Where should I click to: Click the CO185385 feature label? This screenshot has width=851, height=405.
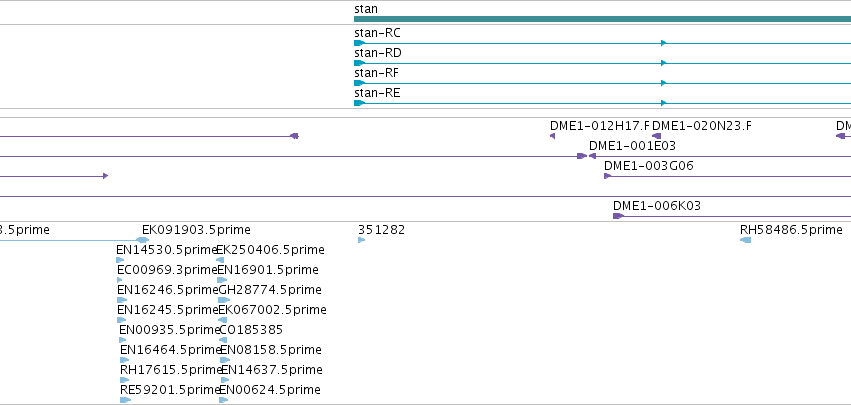pos(251,330)
